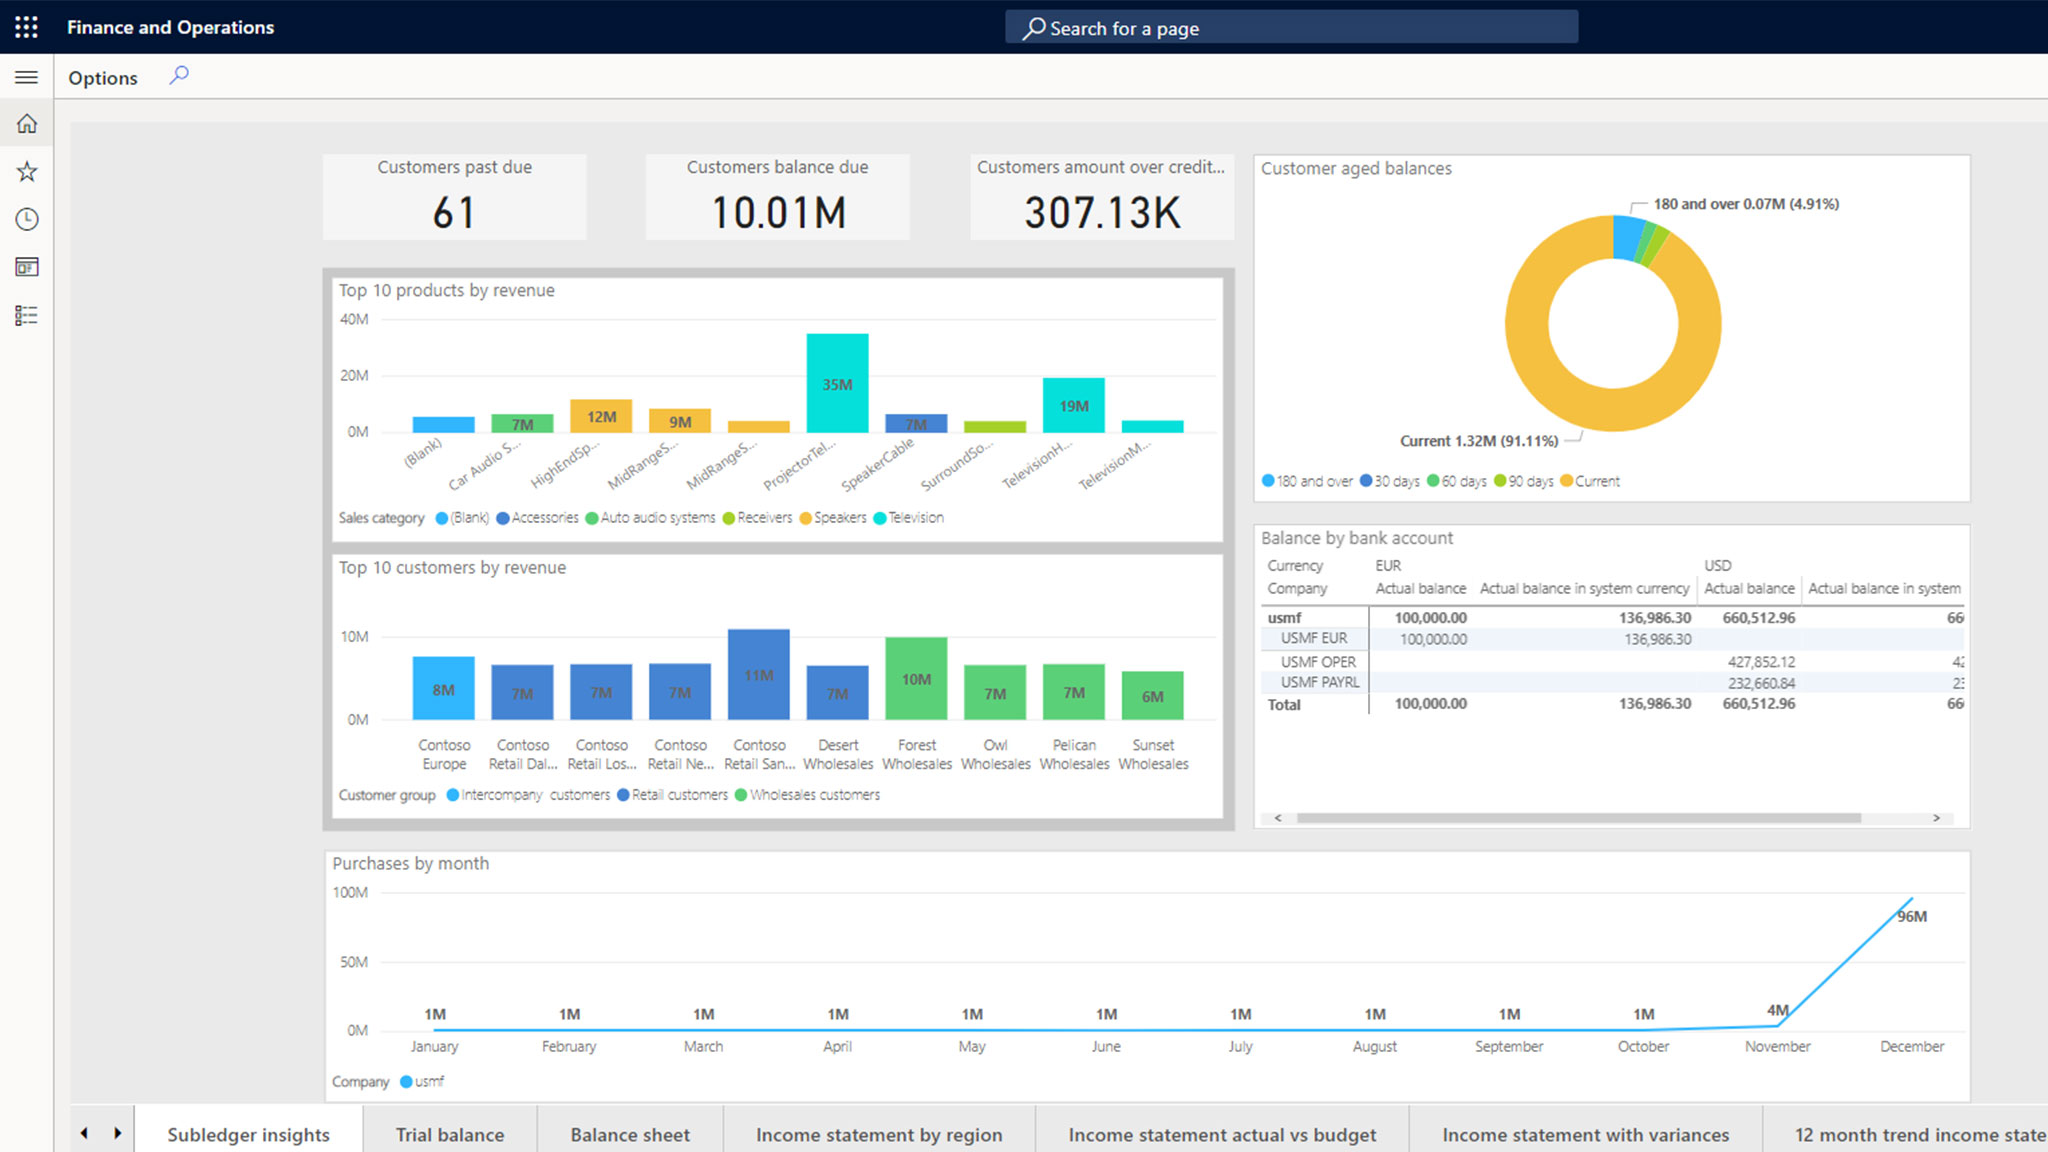Click right scroll arrow in bank table
The height and width of the screenshot is (1152, 2048).
tap(1936, 818)
